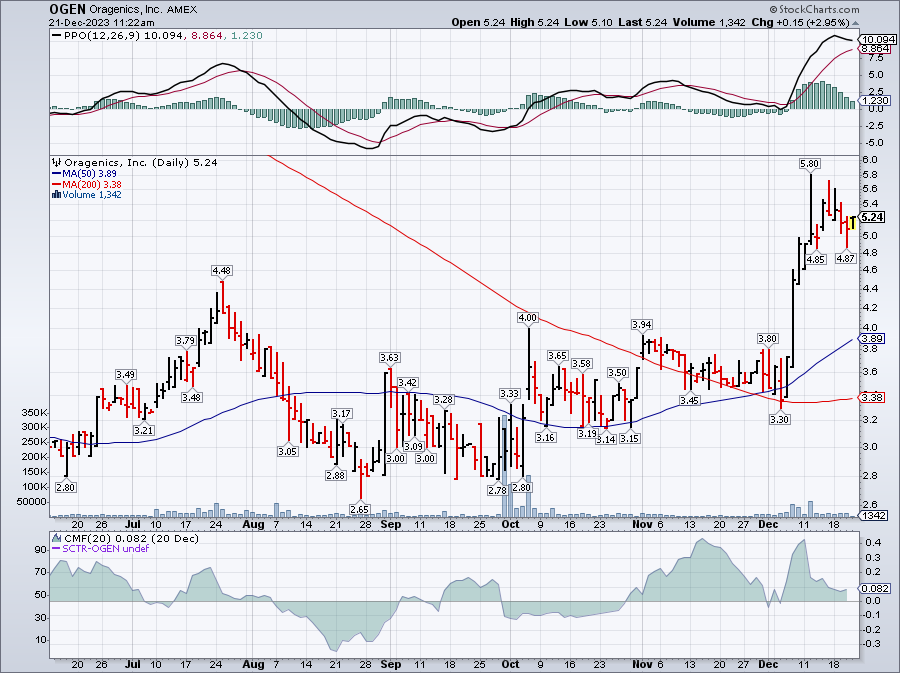Screen dimensions: 900x673
Task: Click the yellow highlighted latest price bar
Action: (x=853, y=223)
